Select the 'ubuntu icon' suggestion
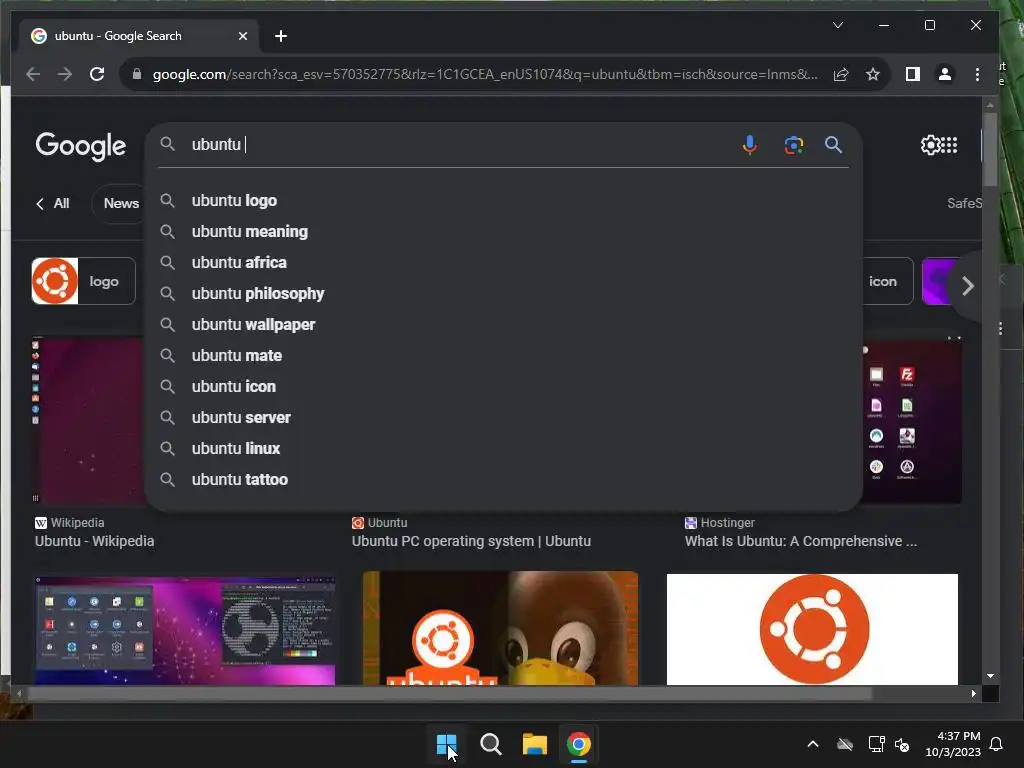 coord(503,387)
